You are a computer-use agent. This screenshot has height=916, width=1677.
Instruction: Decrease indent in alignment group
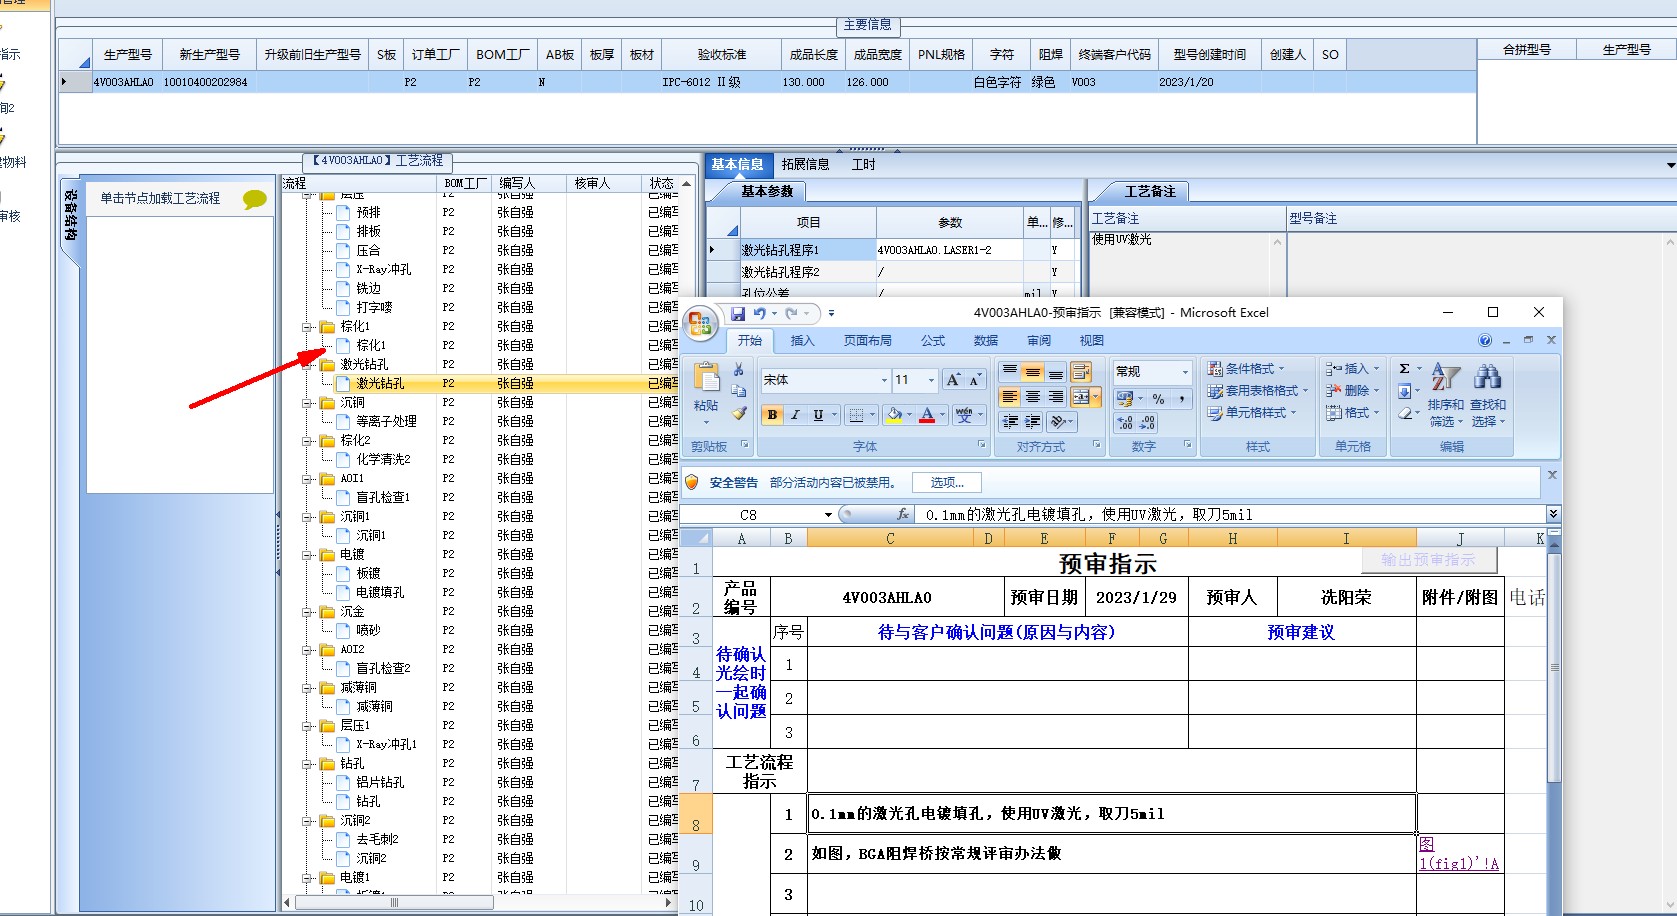[1010, 422]
